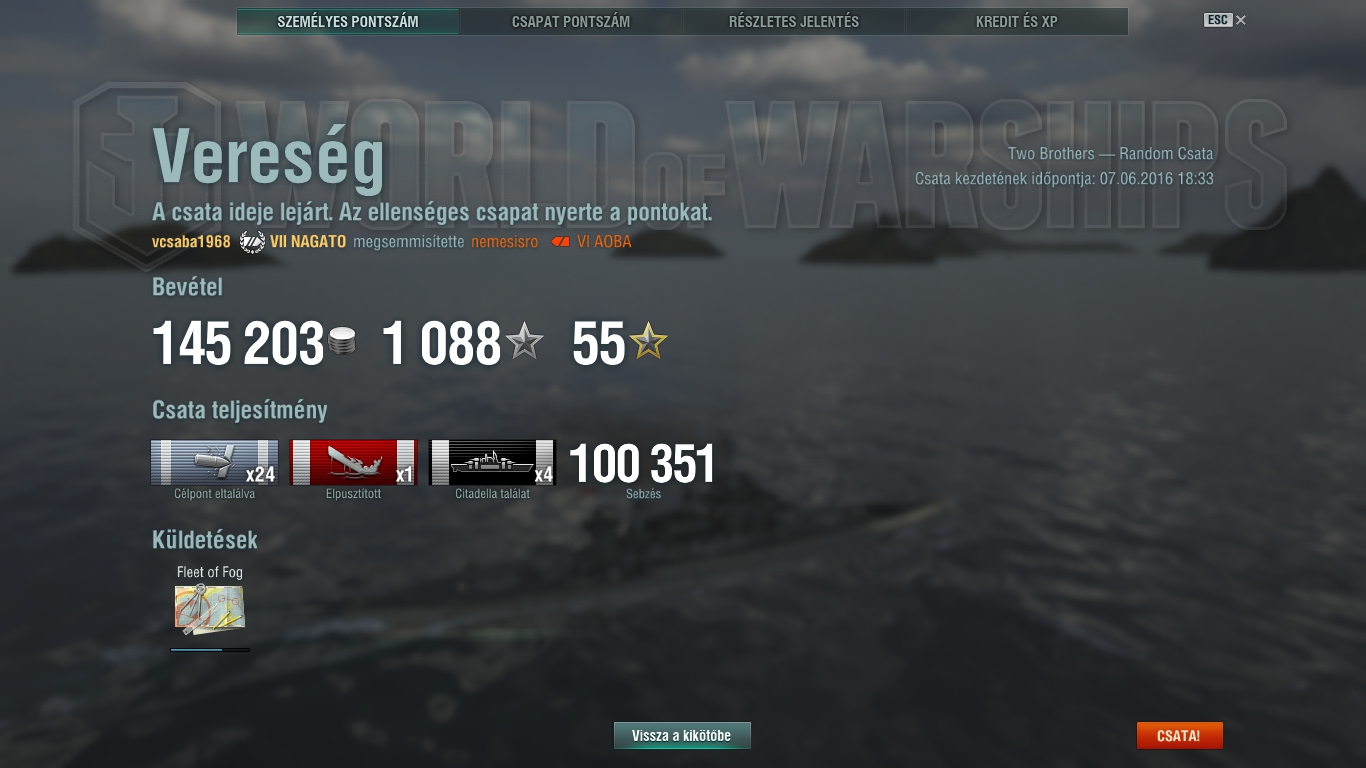Screen dimensions: 1366x768
Task: Click the Fleet of Fog progress bar
Action: pos(210,650)
